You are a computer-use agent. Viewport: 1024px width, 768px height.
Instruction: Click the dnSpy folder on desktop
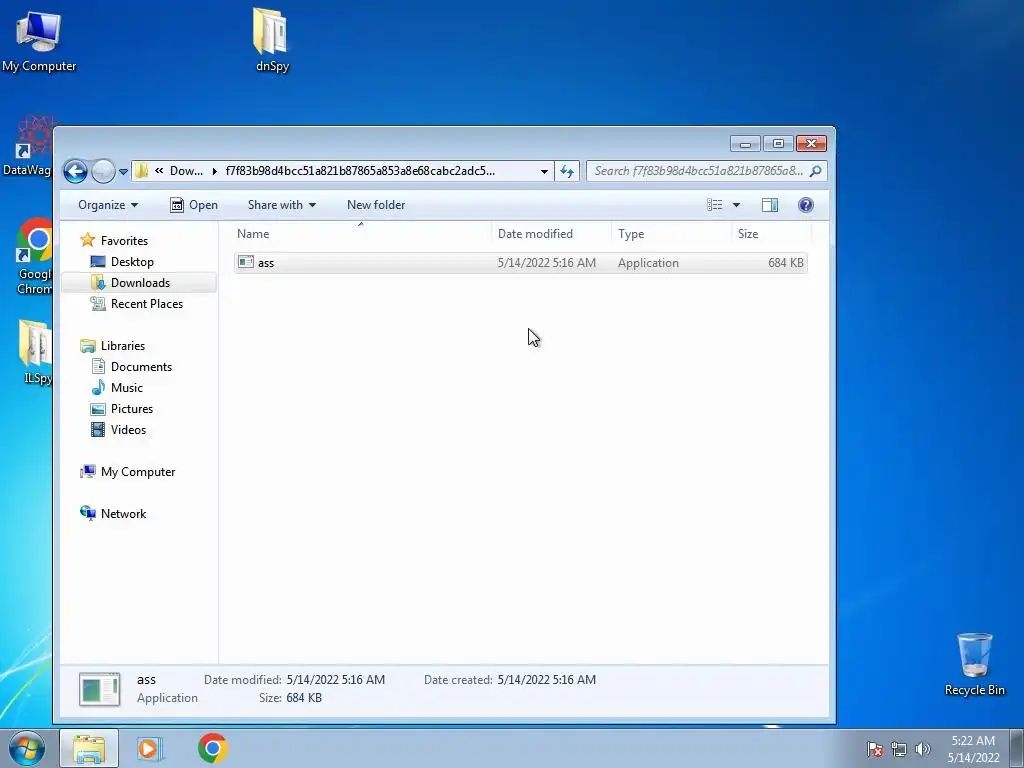click(272, 40)
